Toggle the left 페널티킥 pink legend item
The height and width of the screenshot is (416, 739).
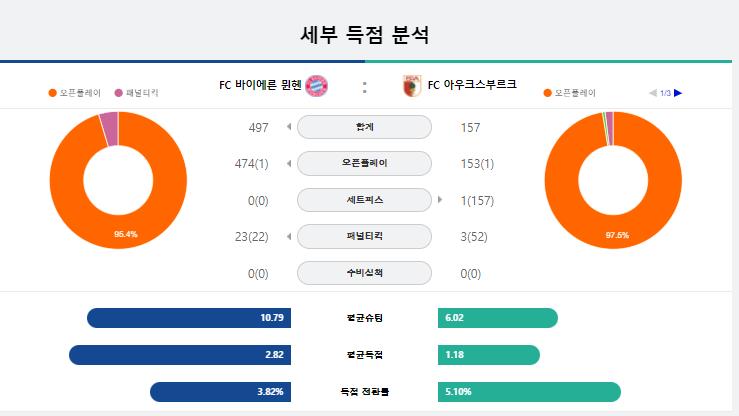[x=137, y=93]
